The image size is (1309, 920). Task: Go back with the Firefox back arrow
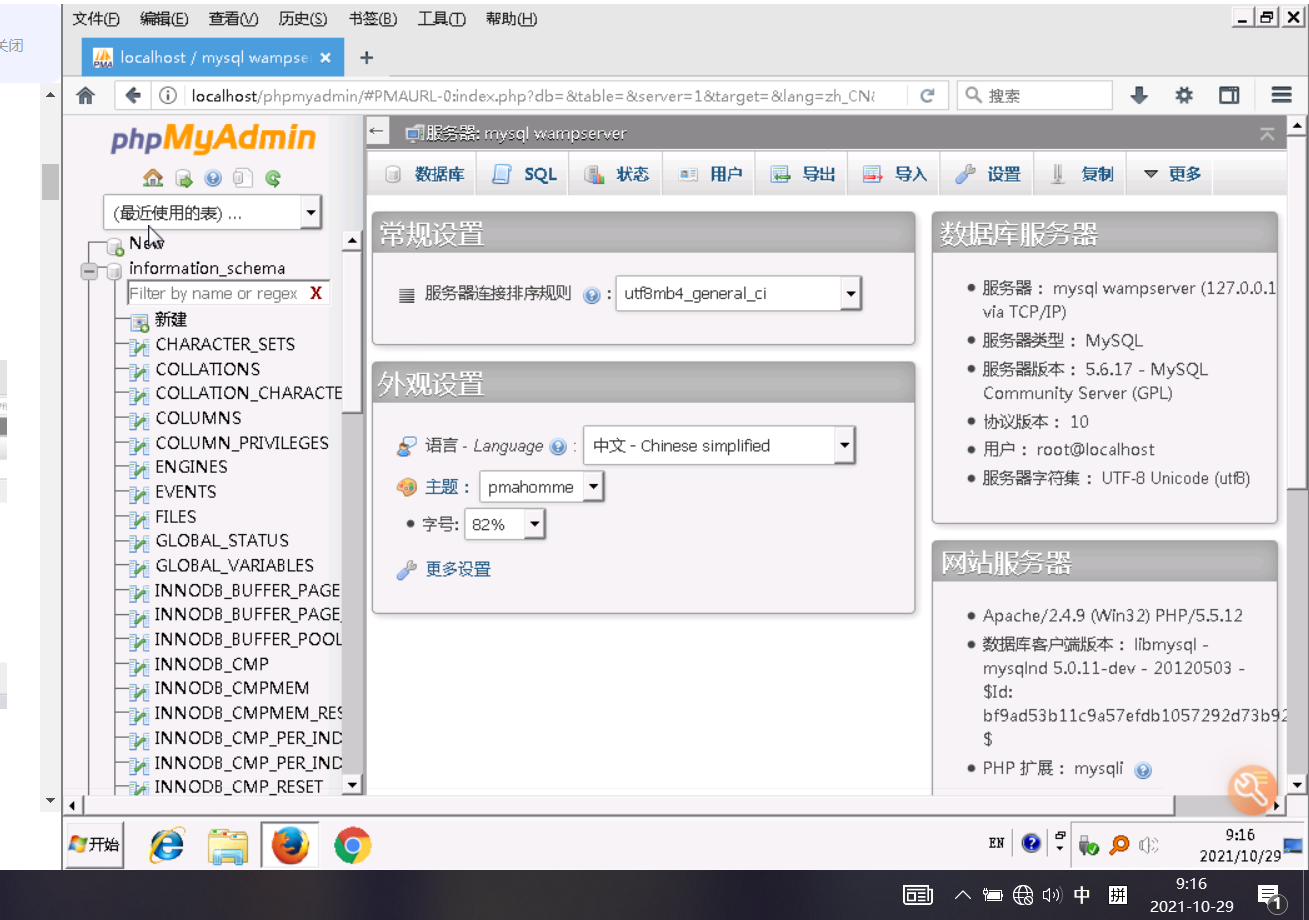point(133,95)
